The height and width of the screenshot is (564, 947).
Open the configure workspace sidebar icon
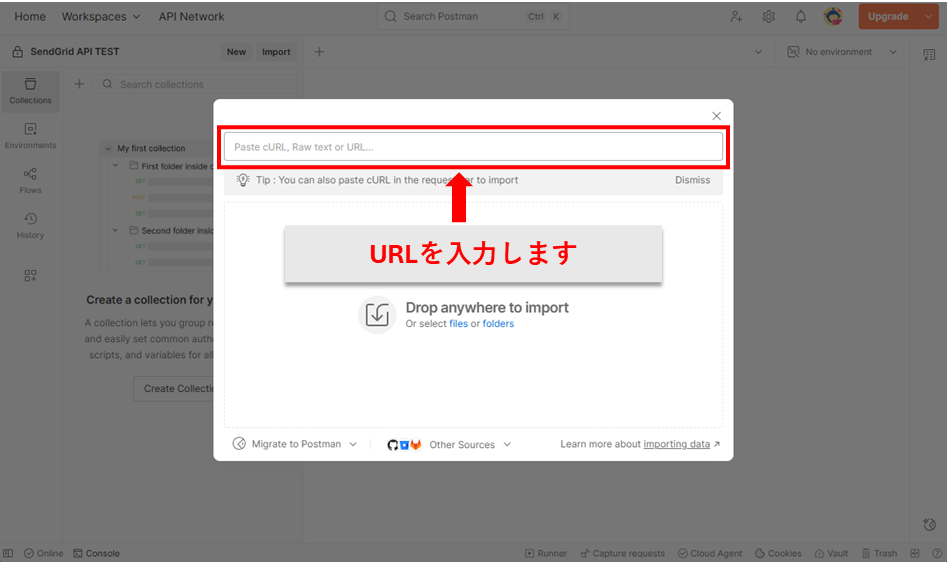(30, 276)
